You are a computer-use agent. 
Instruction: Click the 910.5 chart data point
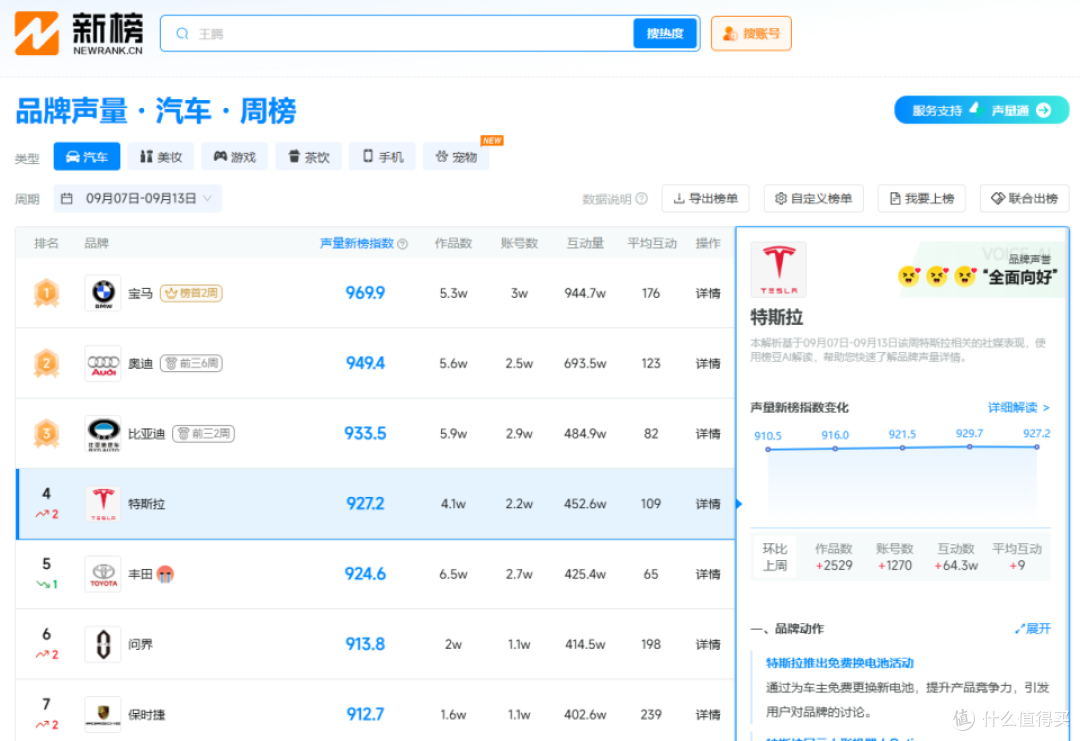768,449
